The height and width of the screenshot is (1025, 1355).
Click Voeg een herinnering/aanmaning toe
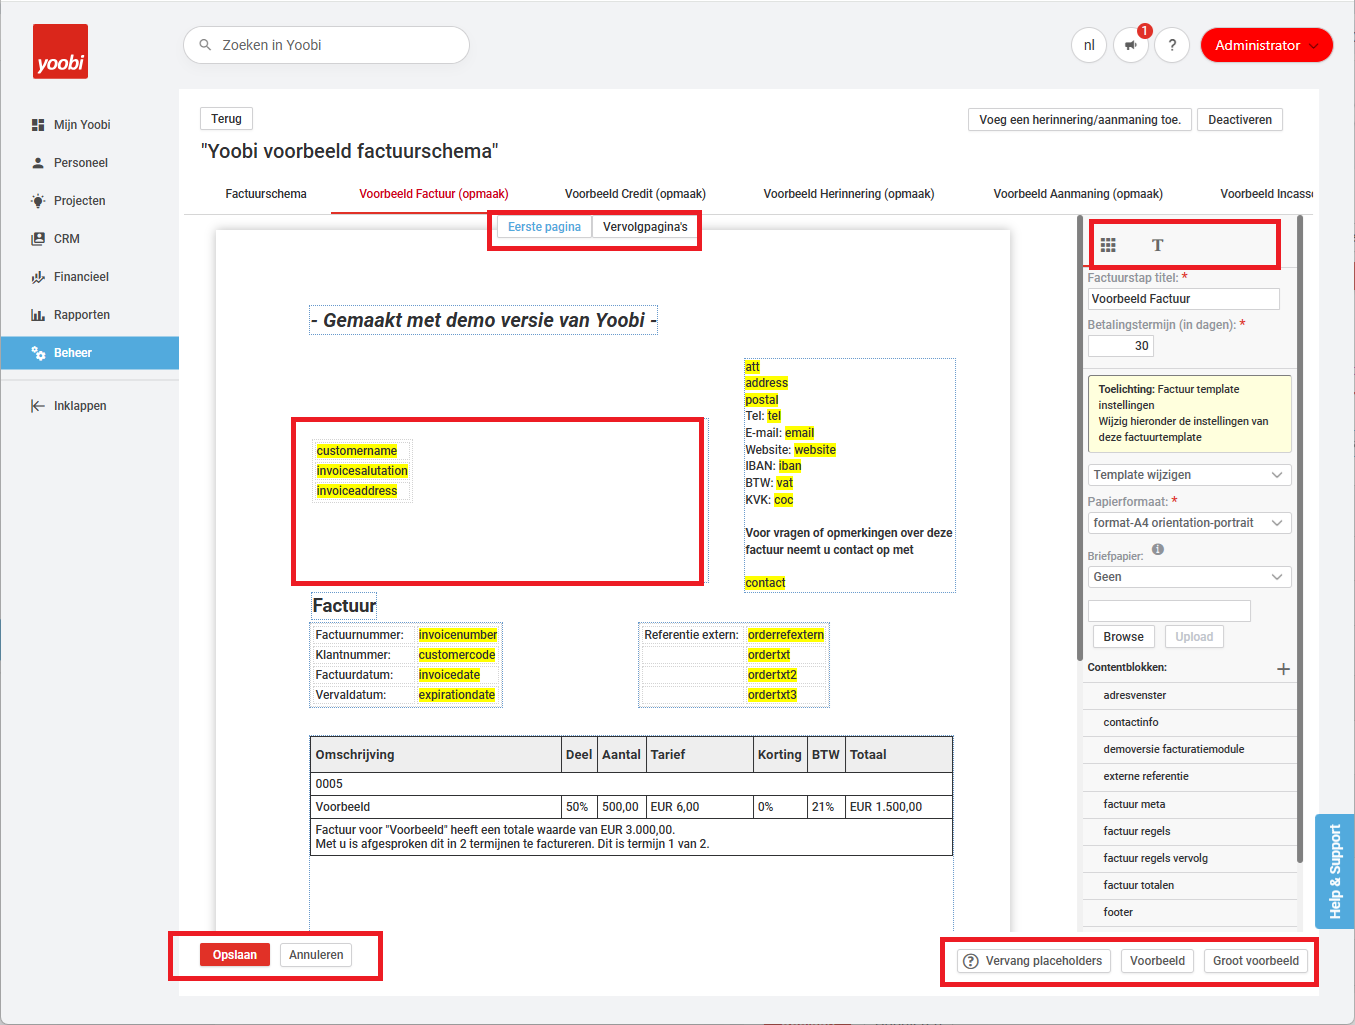1080,120
